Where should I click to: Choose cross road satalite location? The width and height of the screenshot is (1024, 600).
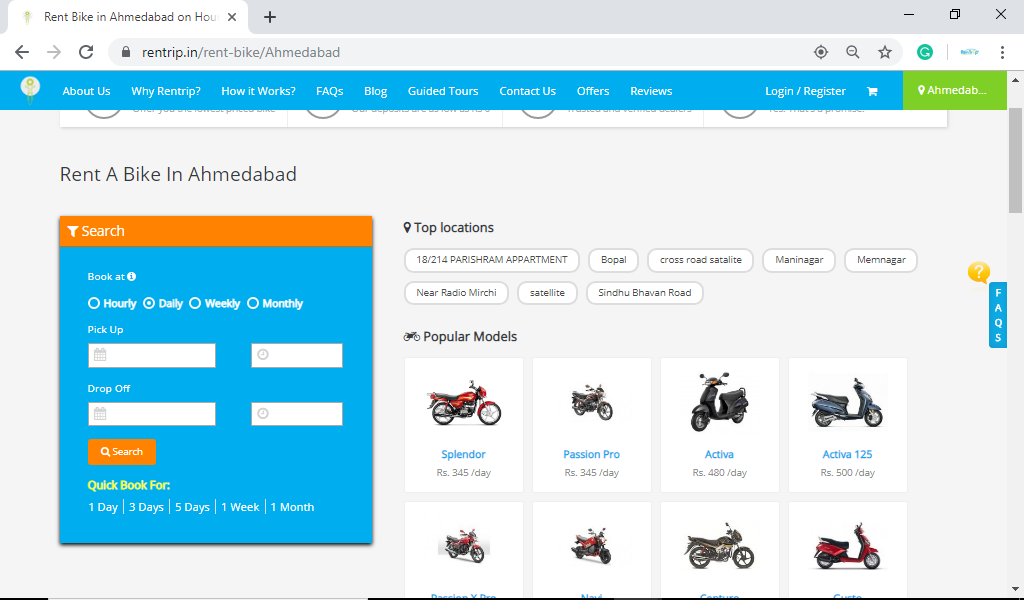(x=700, y=260)
